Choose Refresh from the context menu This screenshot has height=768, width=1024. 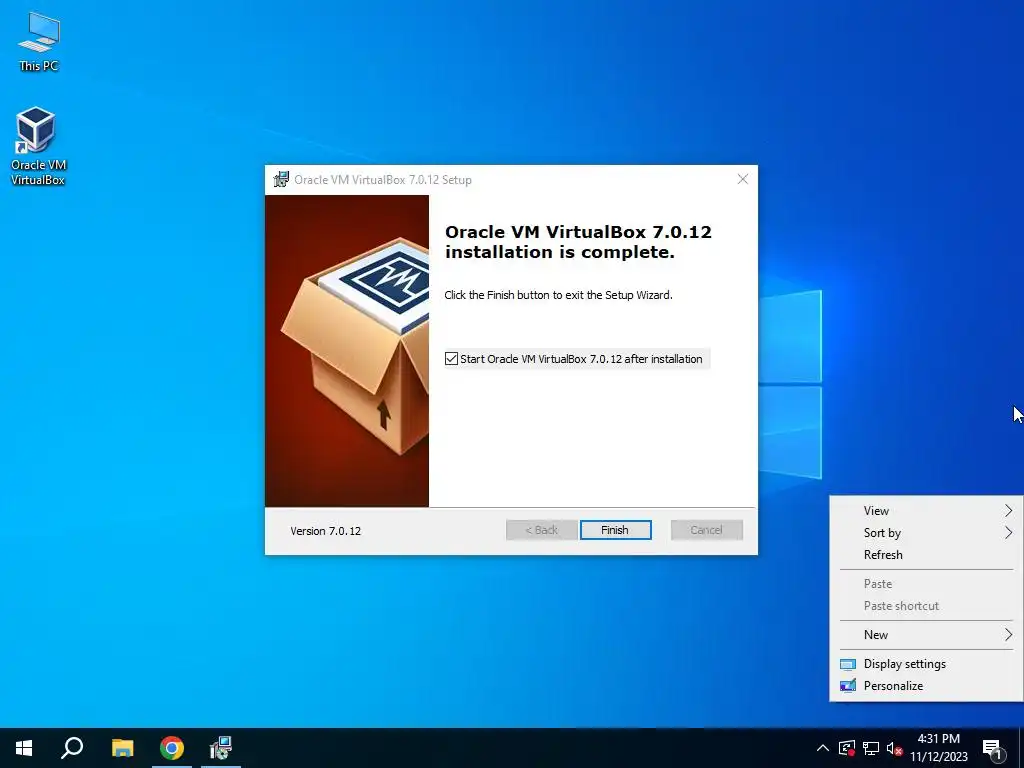coord(926,555)
